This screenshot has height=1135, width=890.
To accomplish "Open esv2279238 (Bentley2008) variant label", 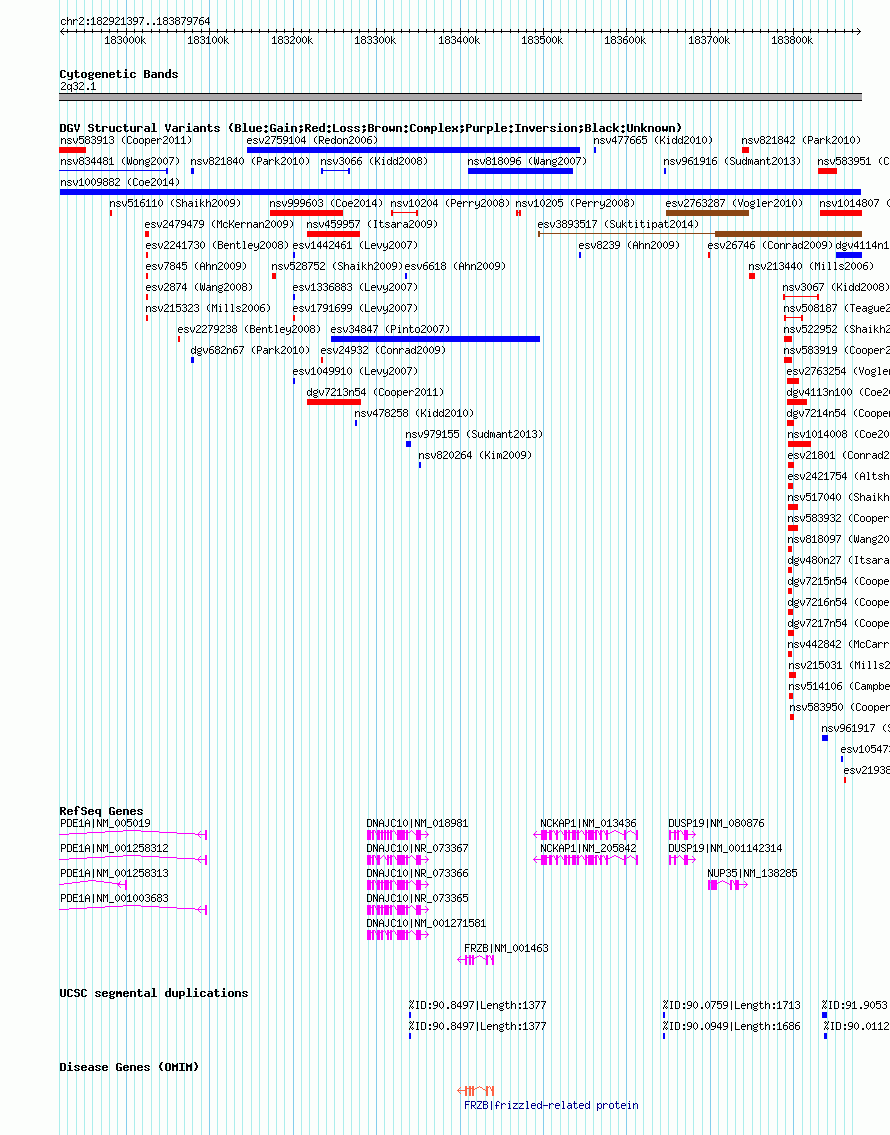I will 249,329.
